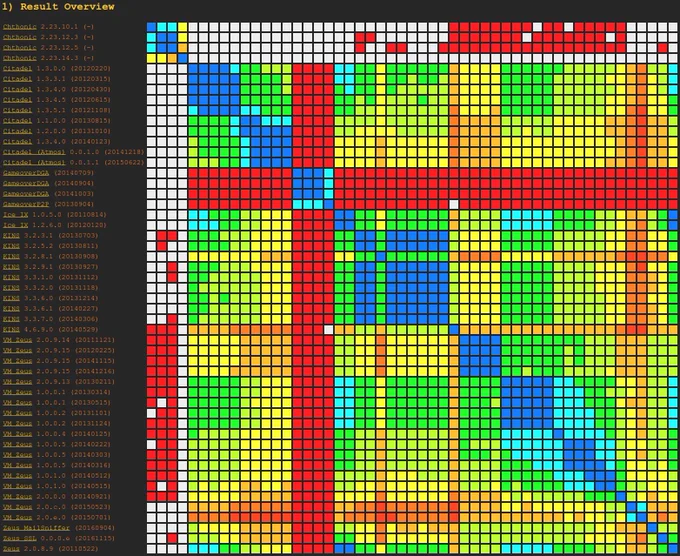The width and height of the screenshot is (680, 556).
Task: Open VM Zeus 2.0.e.0 (20150701) link
Action: click(17, 517)
